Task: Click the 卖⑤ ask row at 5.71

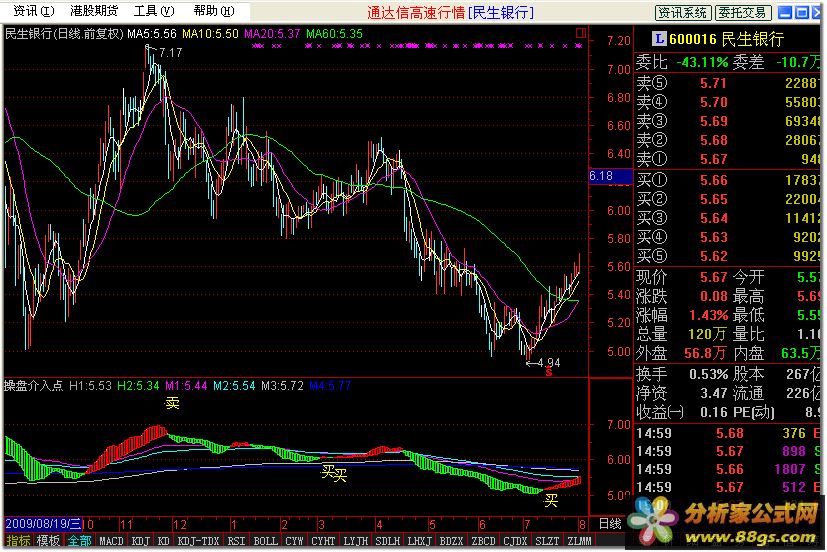Action: tap(728, 83)
